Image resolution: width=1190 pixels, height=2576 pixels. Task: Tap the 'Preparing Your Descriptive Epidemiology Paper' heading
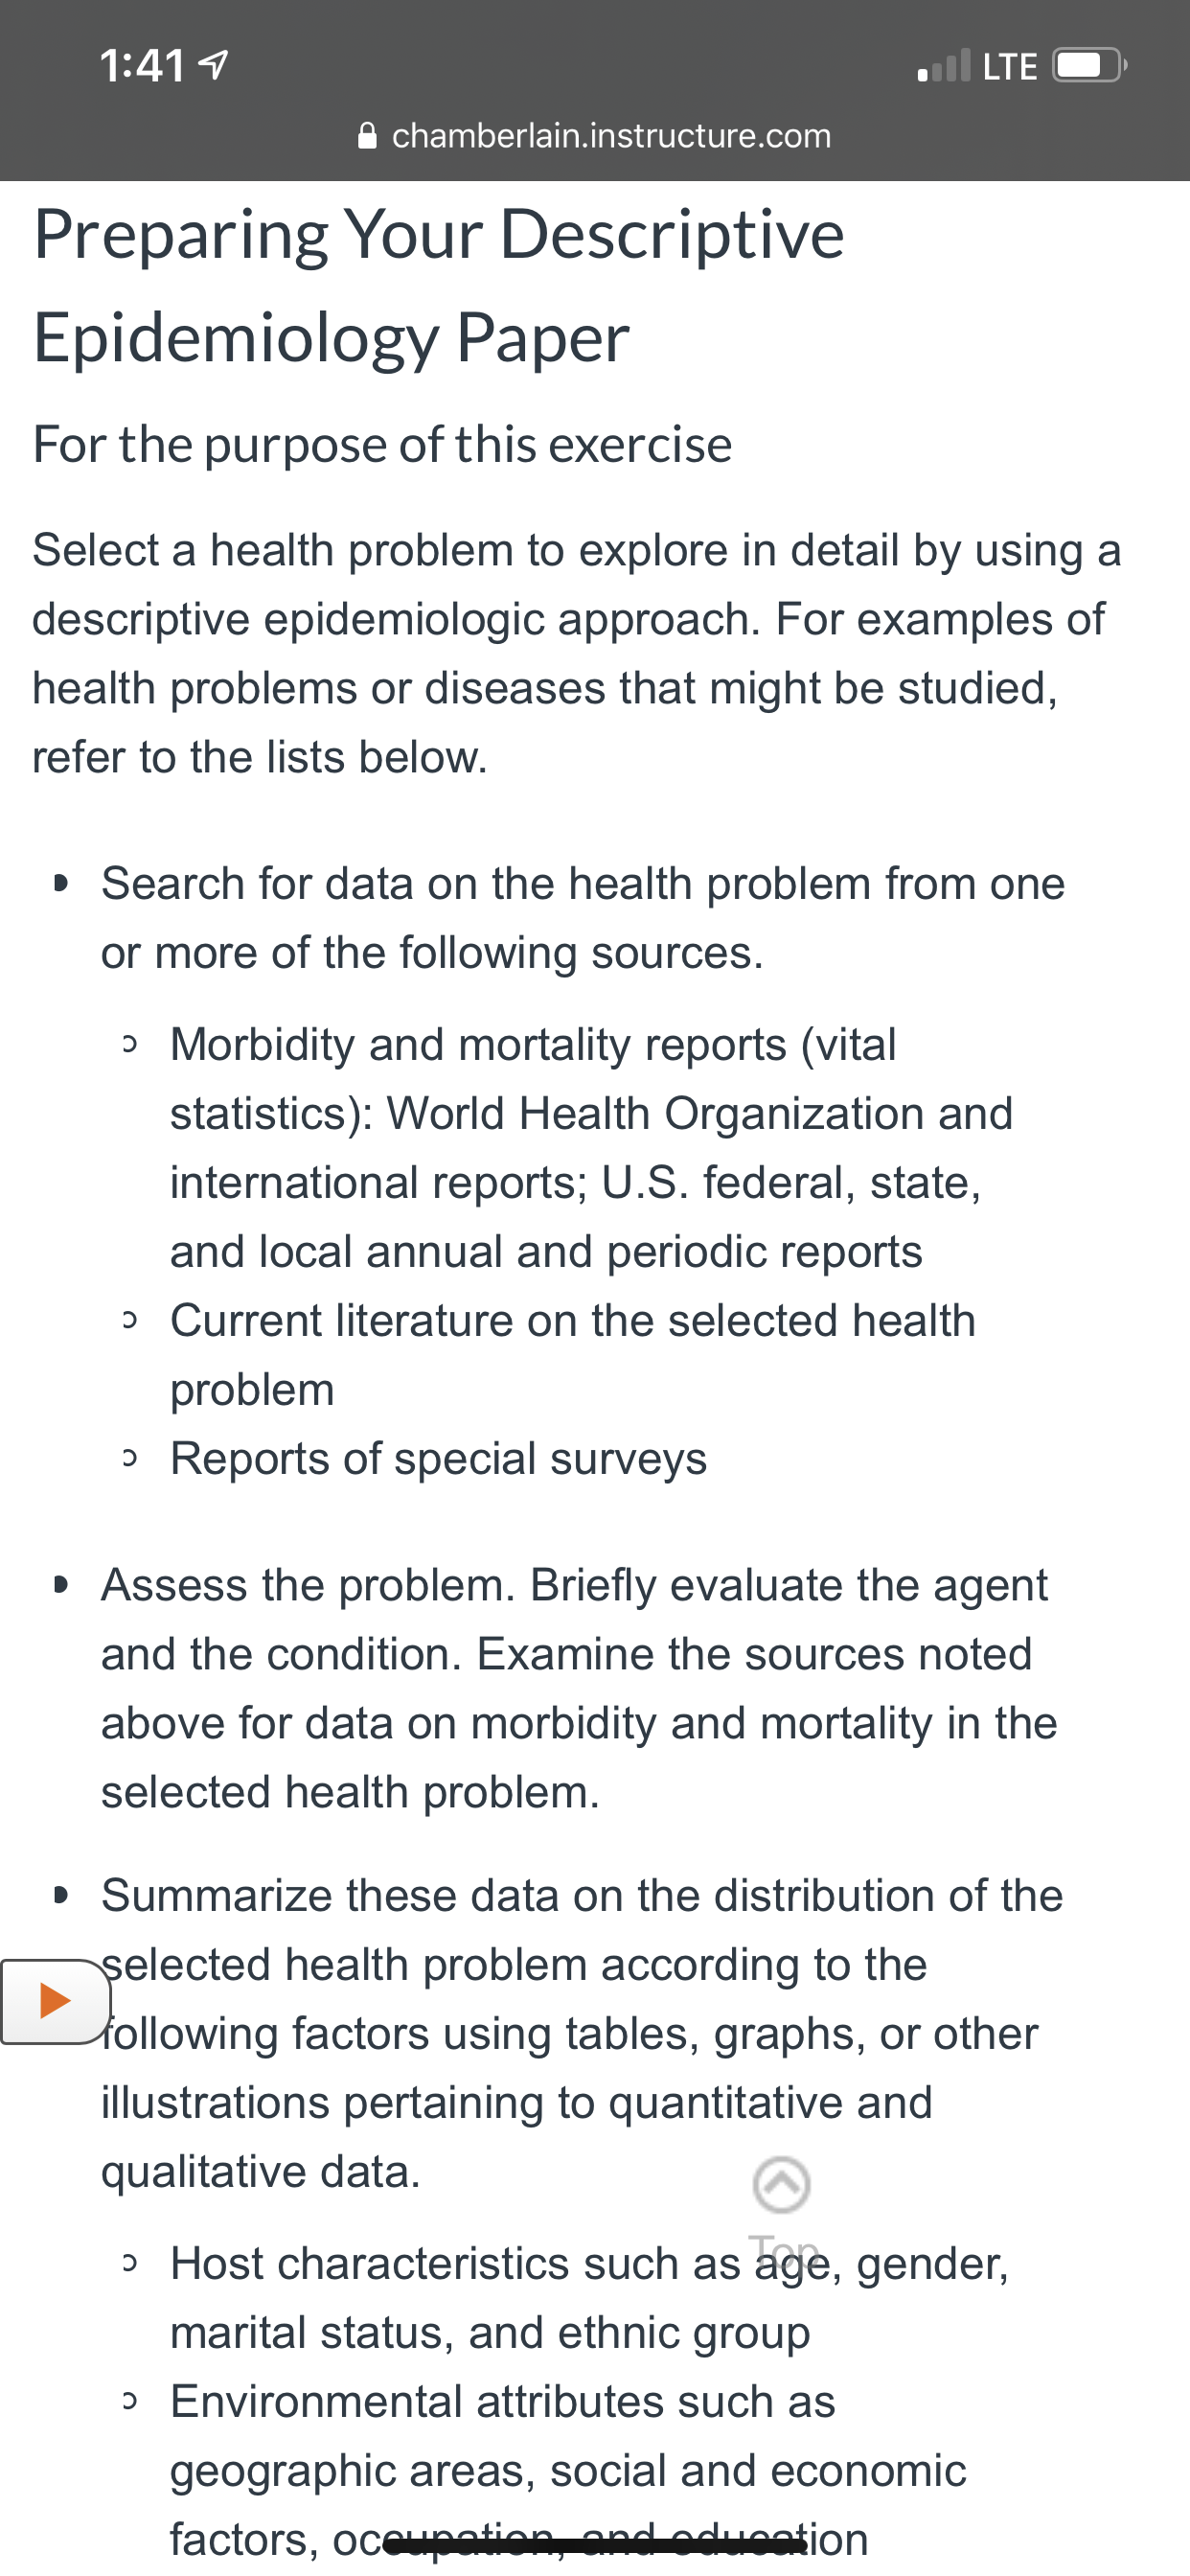(439, 286)
